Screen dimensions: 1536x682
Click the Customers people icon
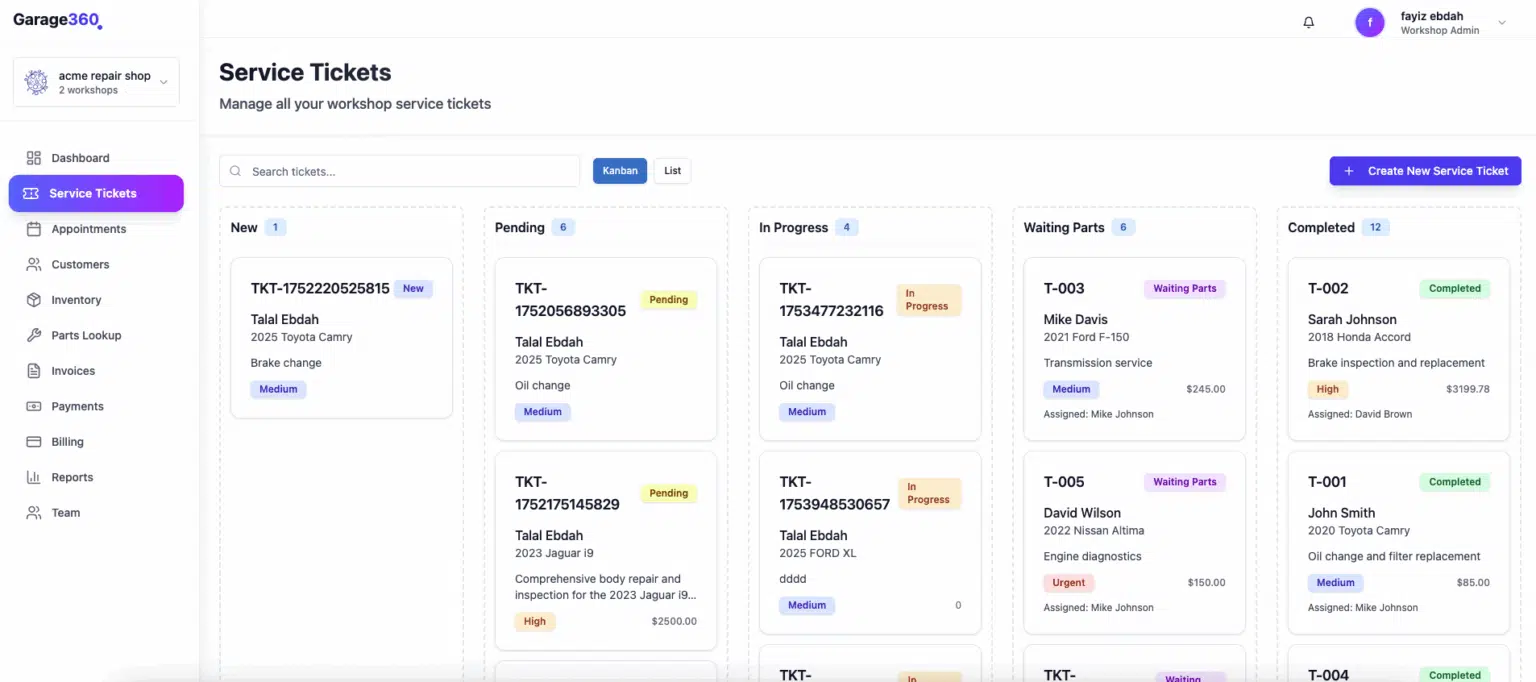point(33,264)
